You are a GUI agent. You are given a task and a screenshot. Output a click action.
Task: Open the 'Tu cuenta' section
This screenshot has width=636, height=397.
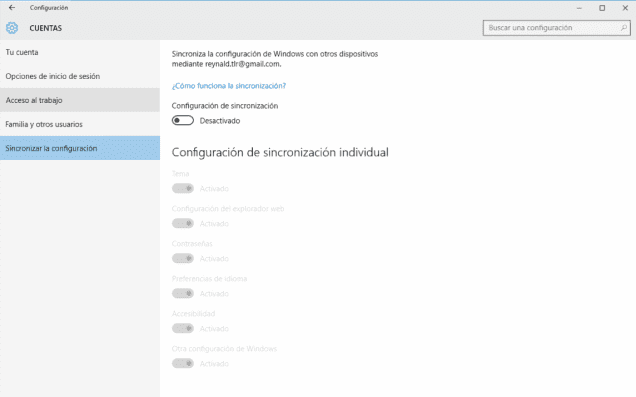80,52
